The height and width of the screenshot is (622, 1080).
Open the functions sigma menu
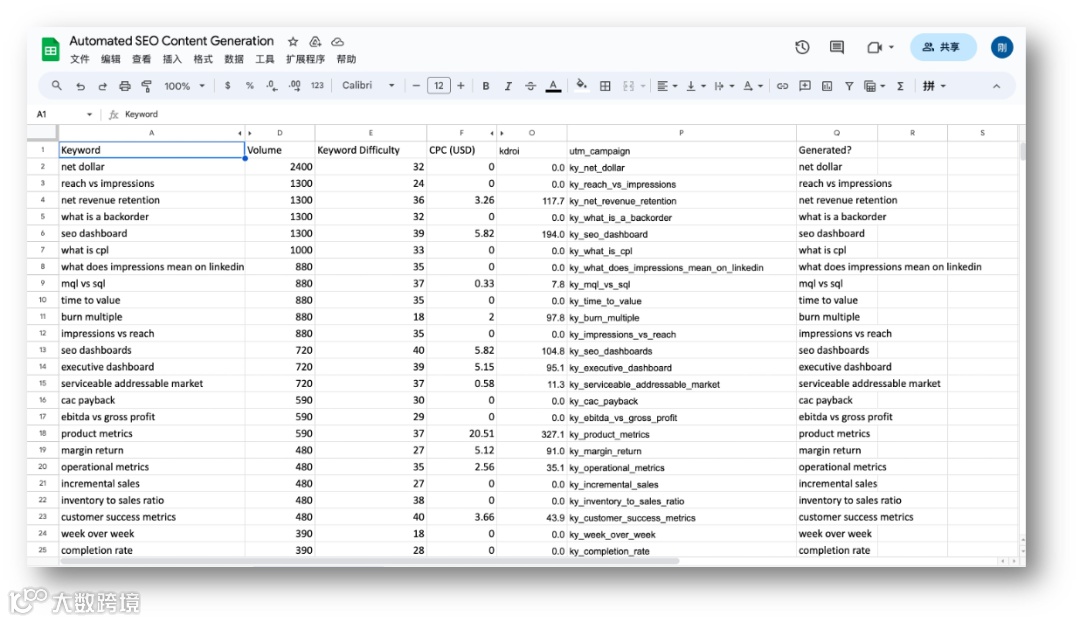click(900, 86)
